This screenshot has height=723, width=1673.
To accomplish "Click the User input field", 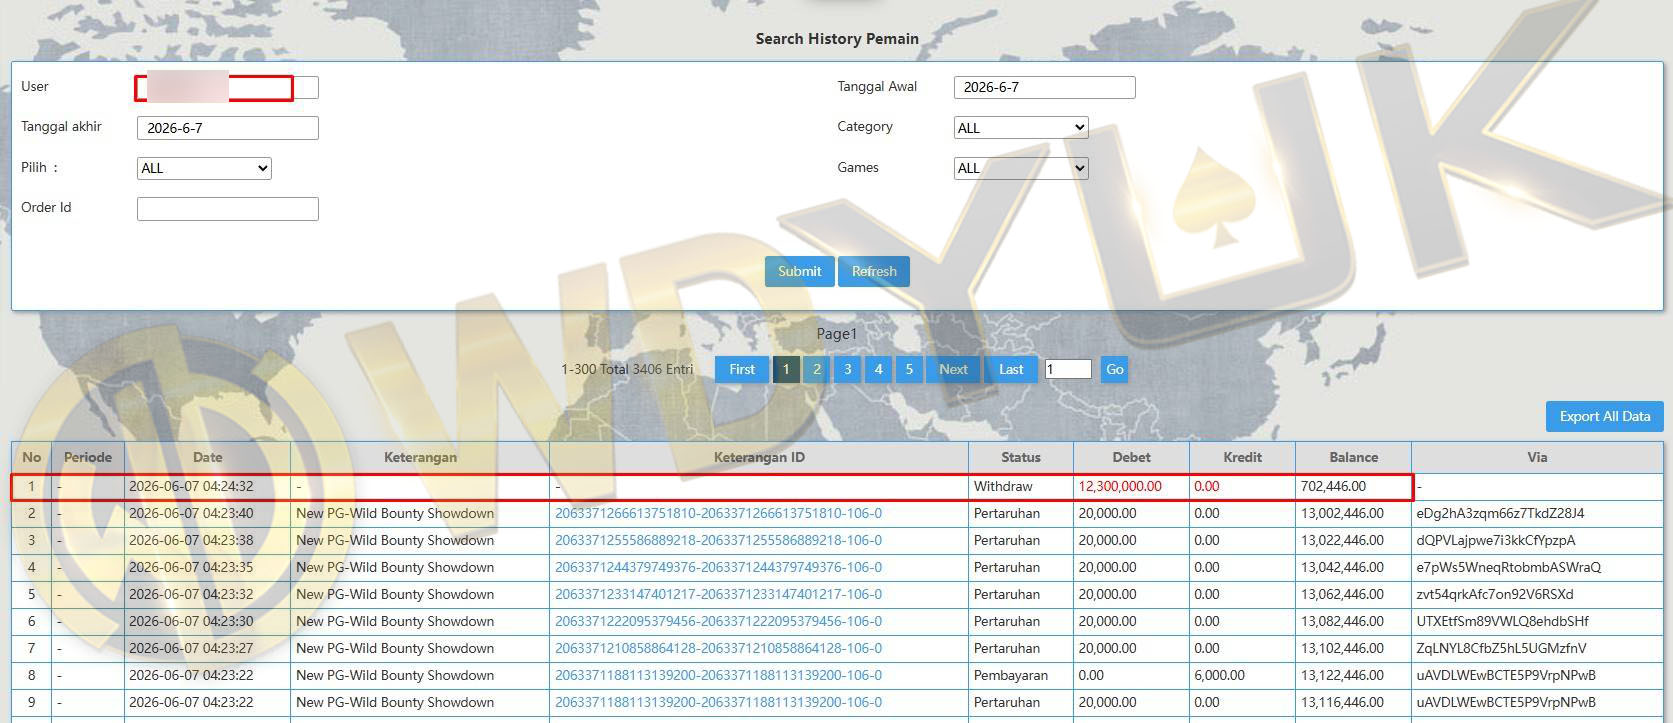I will tap(227, 88).
